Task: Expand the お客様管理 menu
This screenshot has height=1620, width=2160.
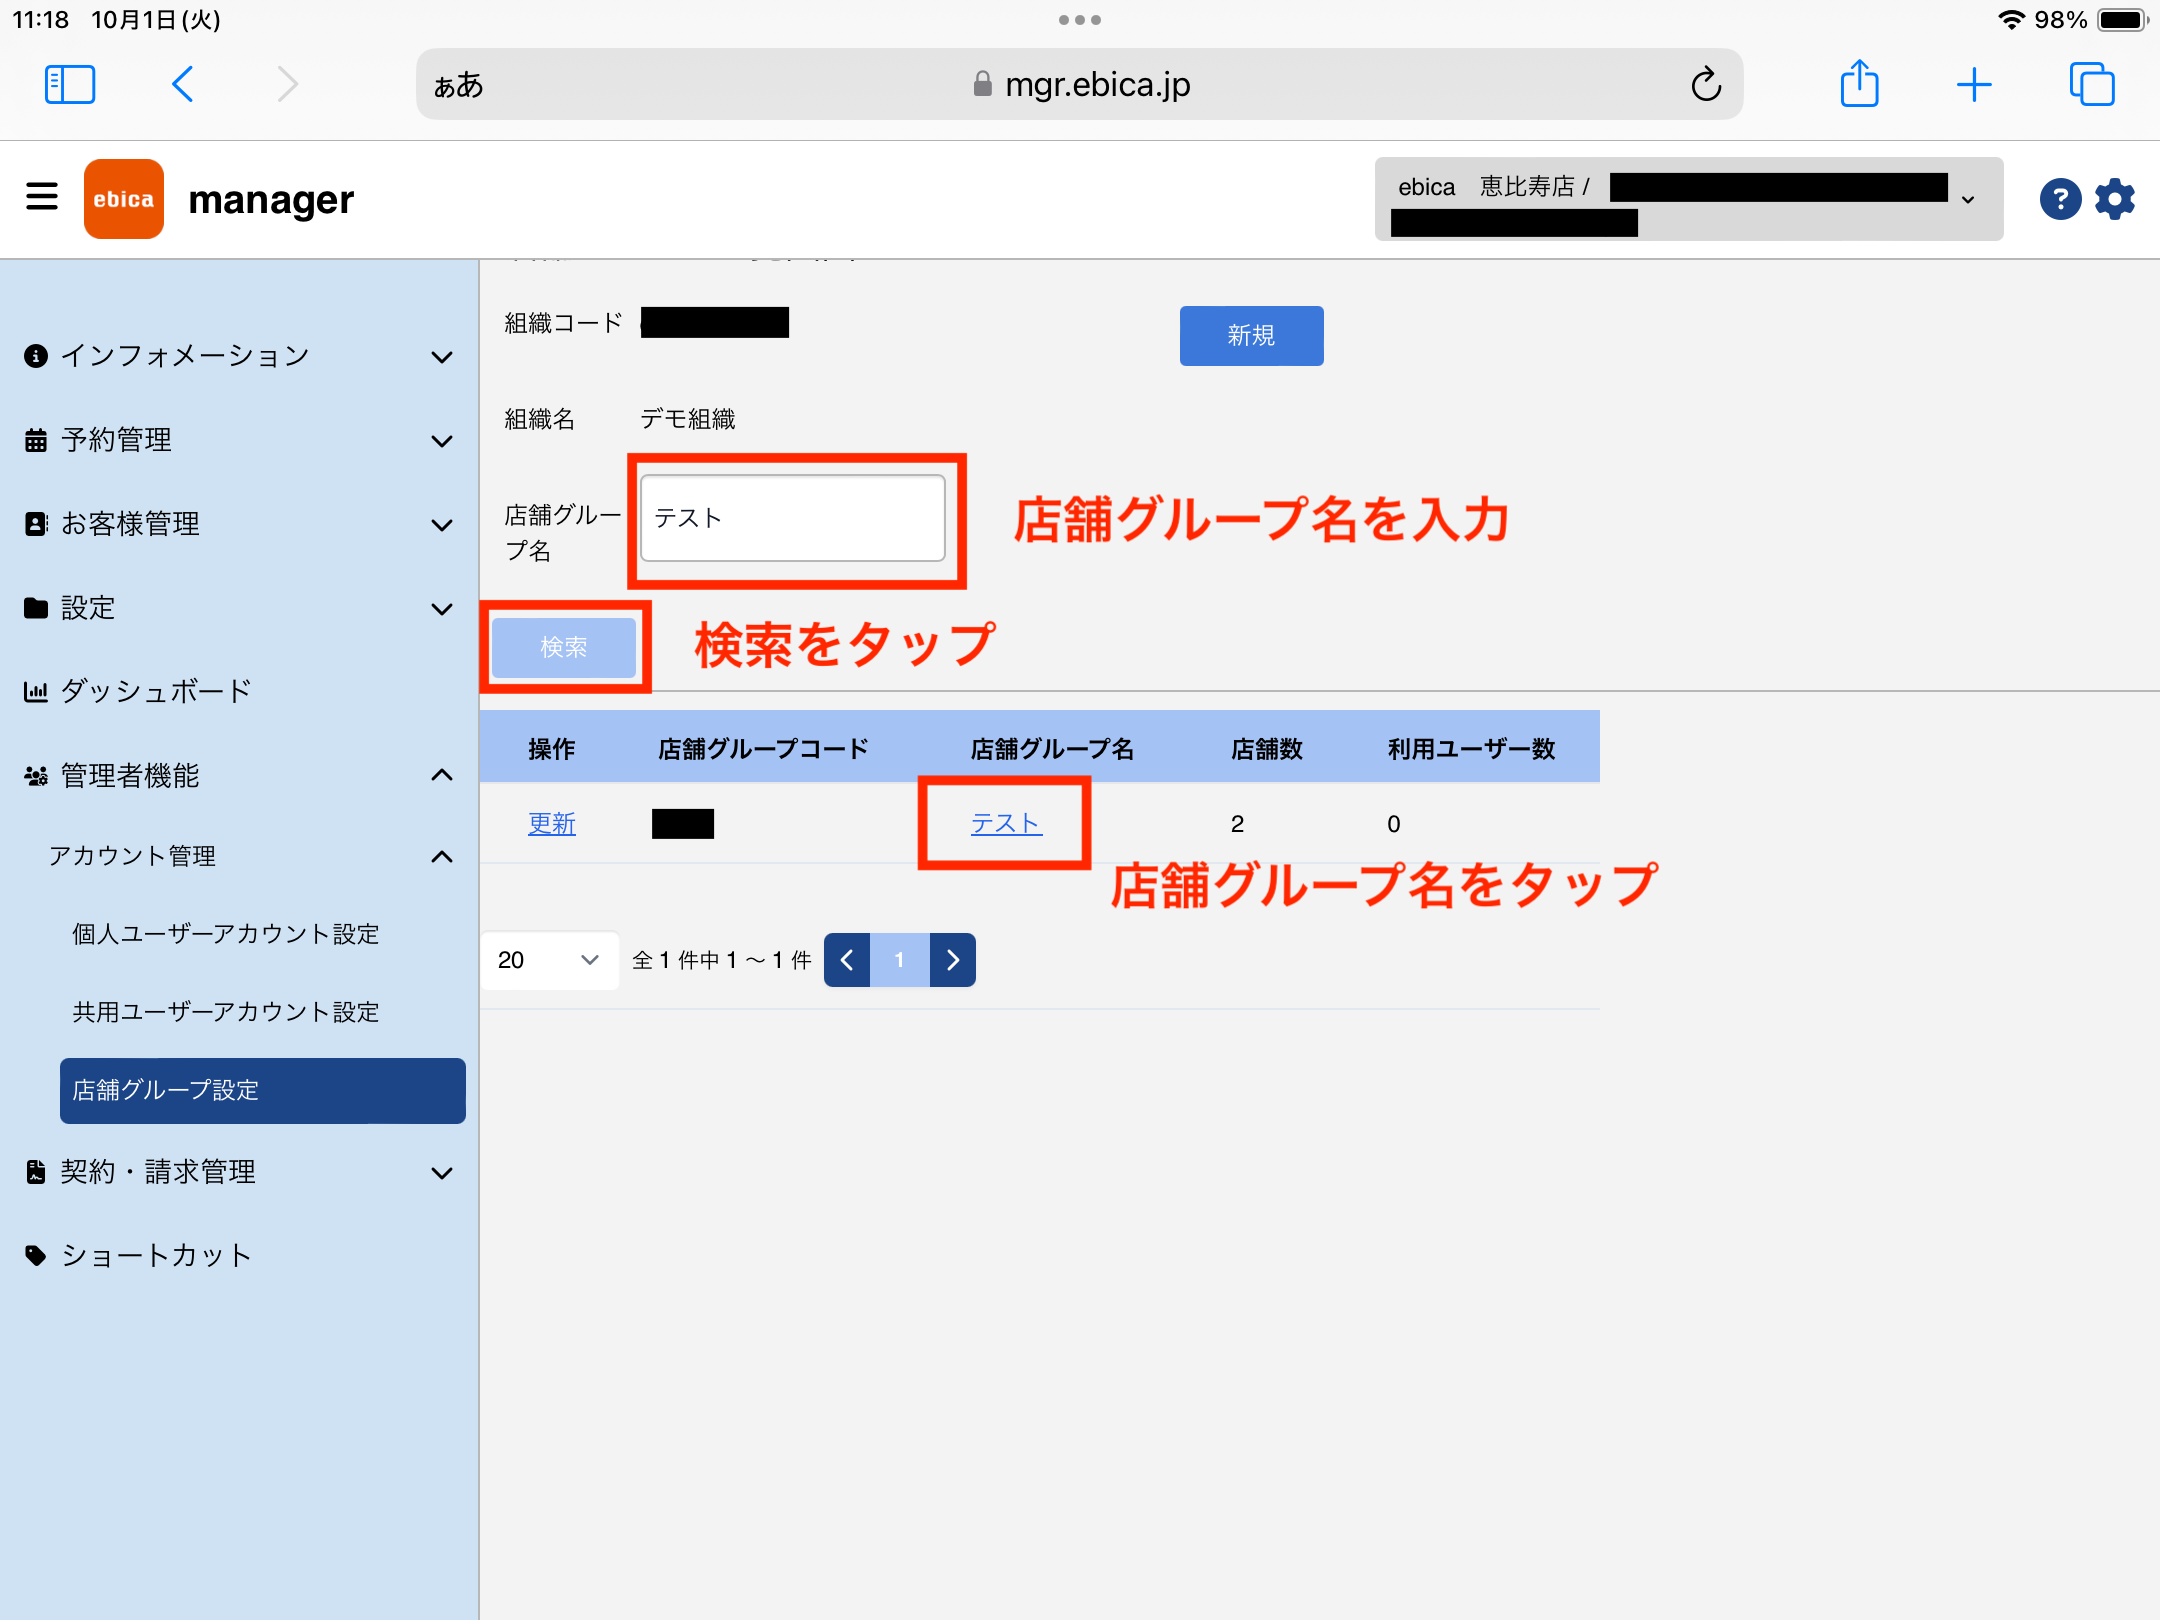Action: [239, 524]
